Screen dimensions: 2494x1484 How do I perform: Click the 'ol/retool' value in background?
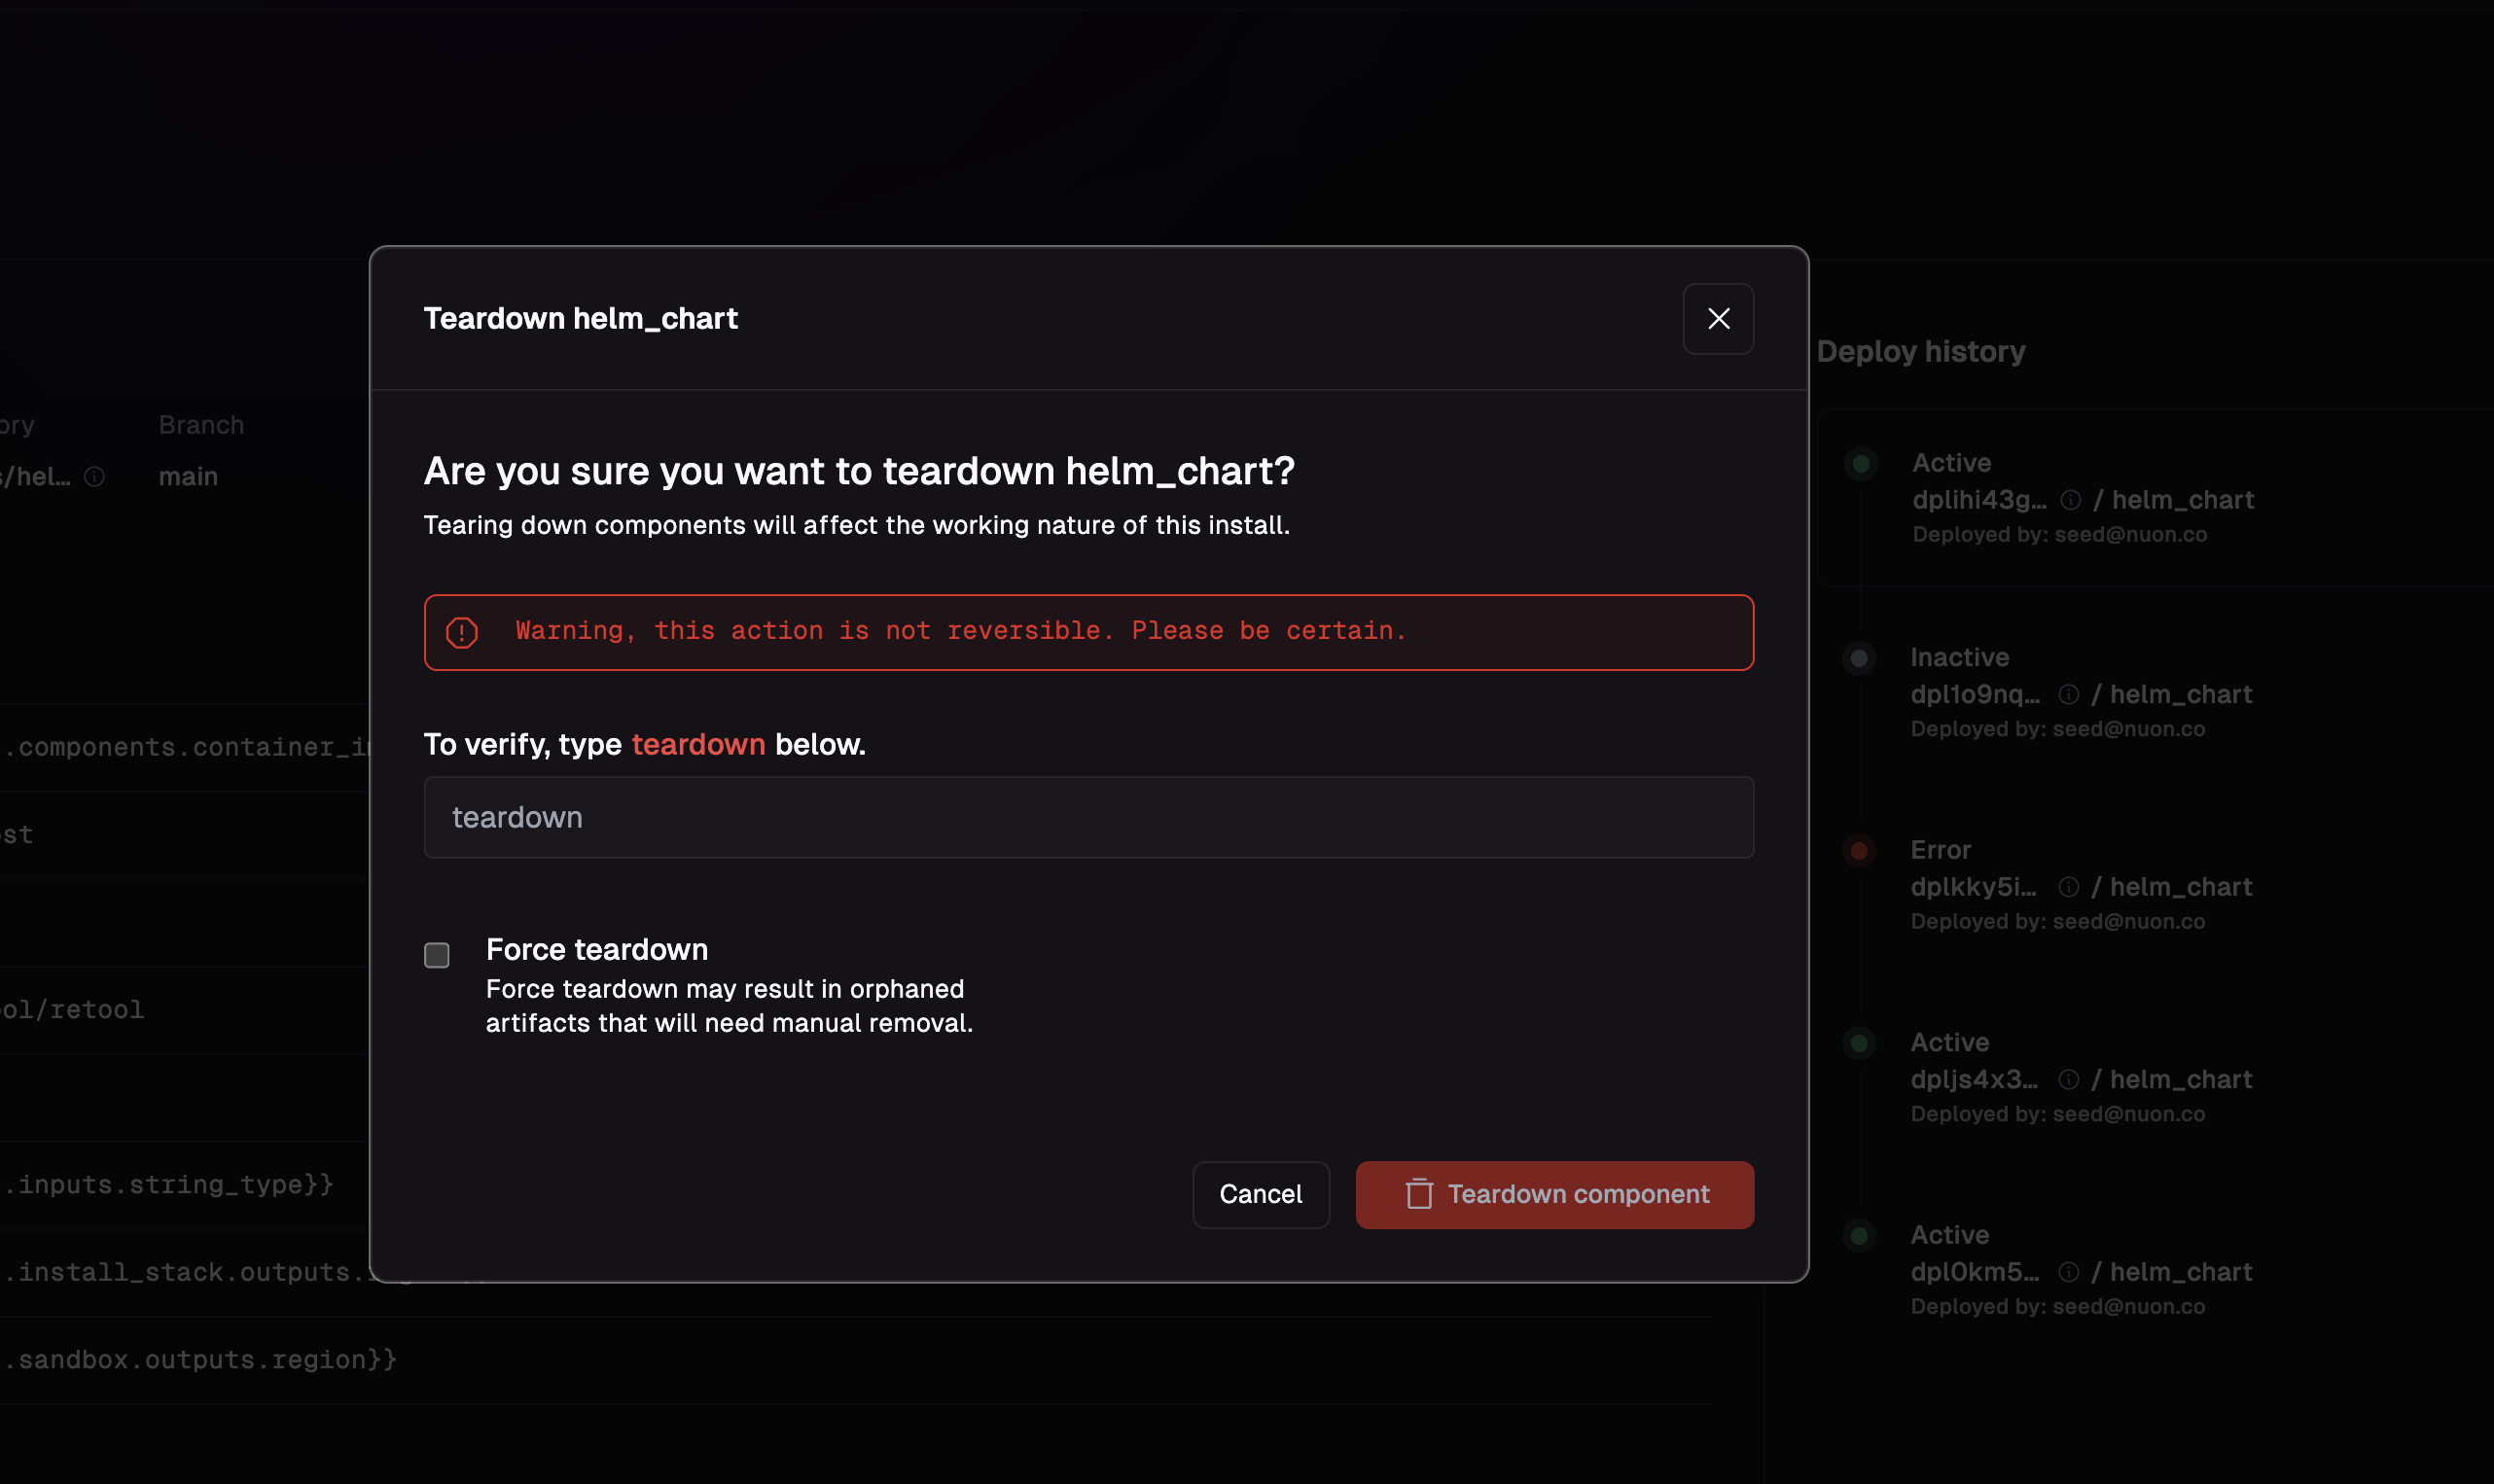(x=72, y=1010)
